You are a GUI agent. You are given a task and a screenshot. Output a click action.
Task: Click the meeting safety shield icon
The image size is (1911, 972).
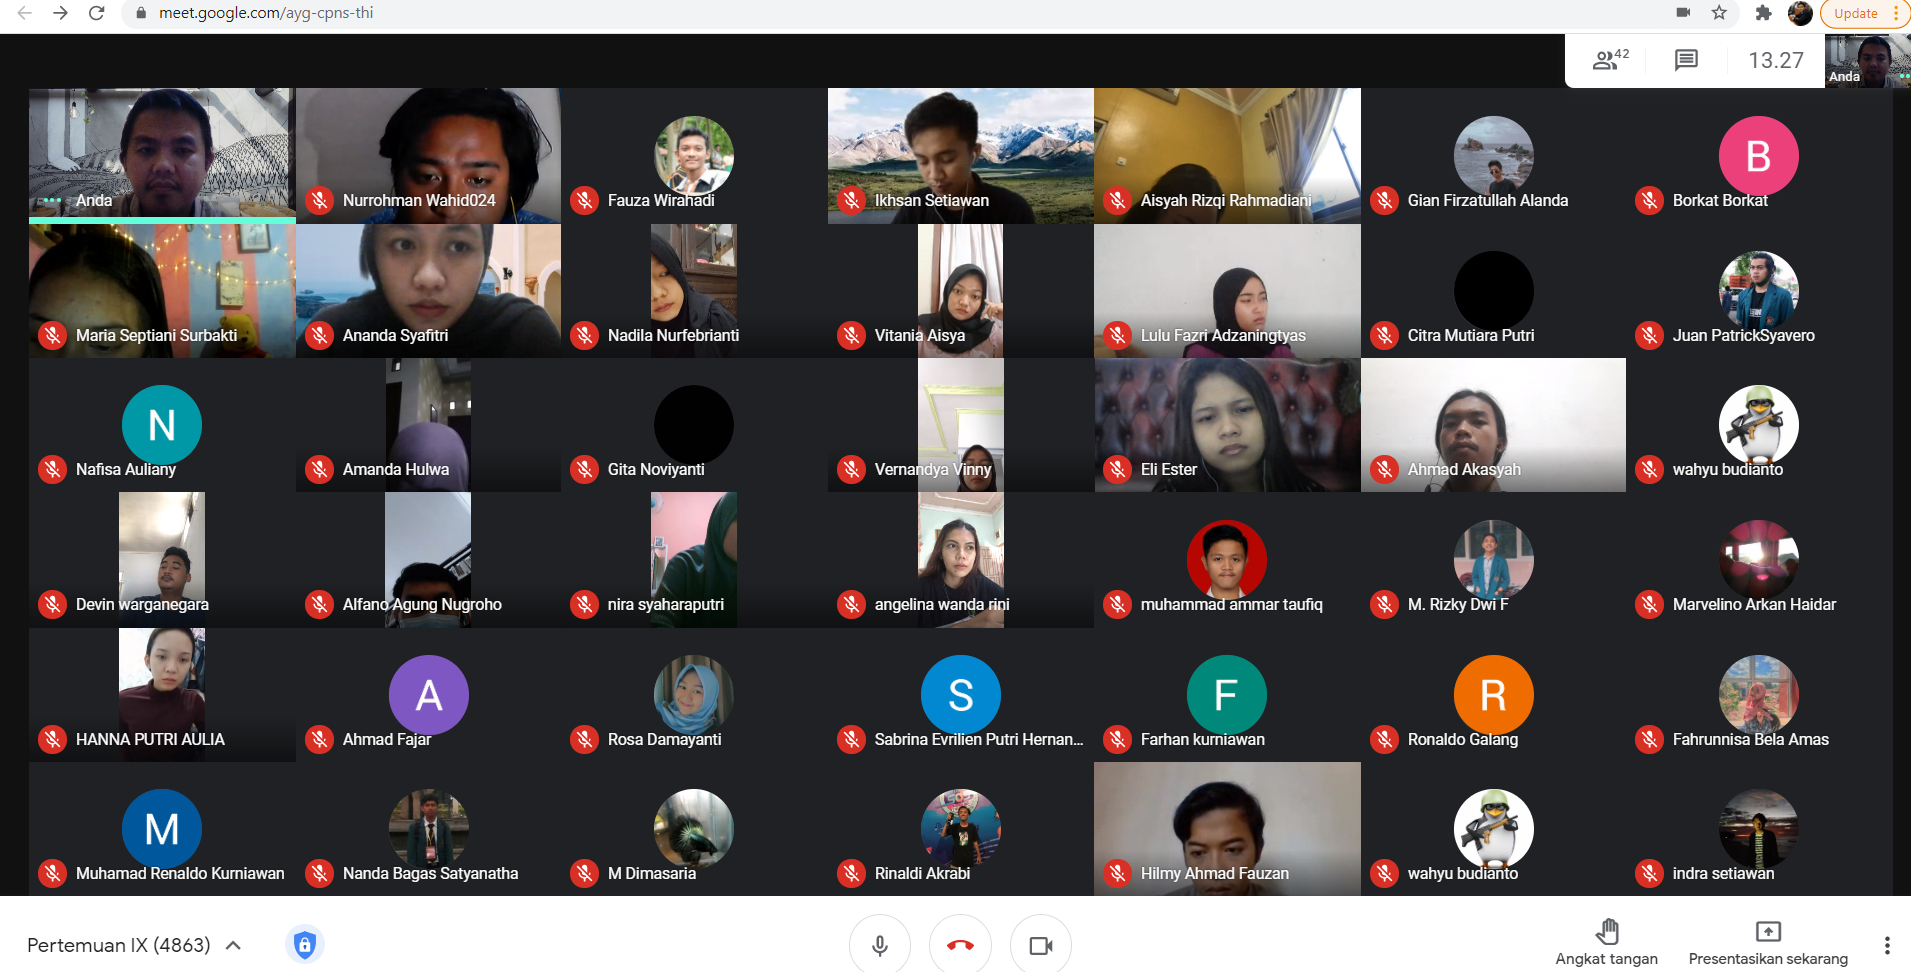click(x=305, y=945)
